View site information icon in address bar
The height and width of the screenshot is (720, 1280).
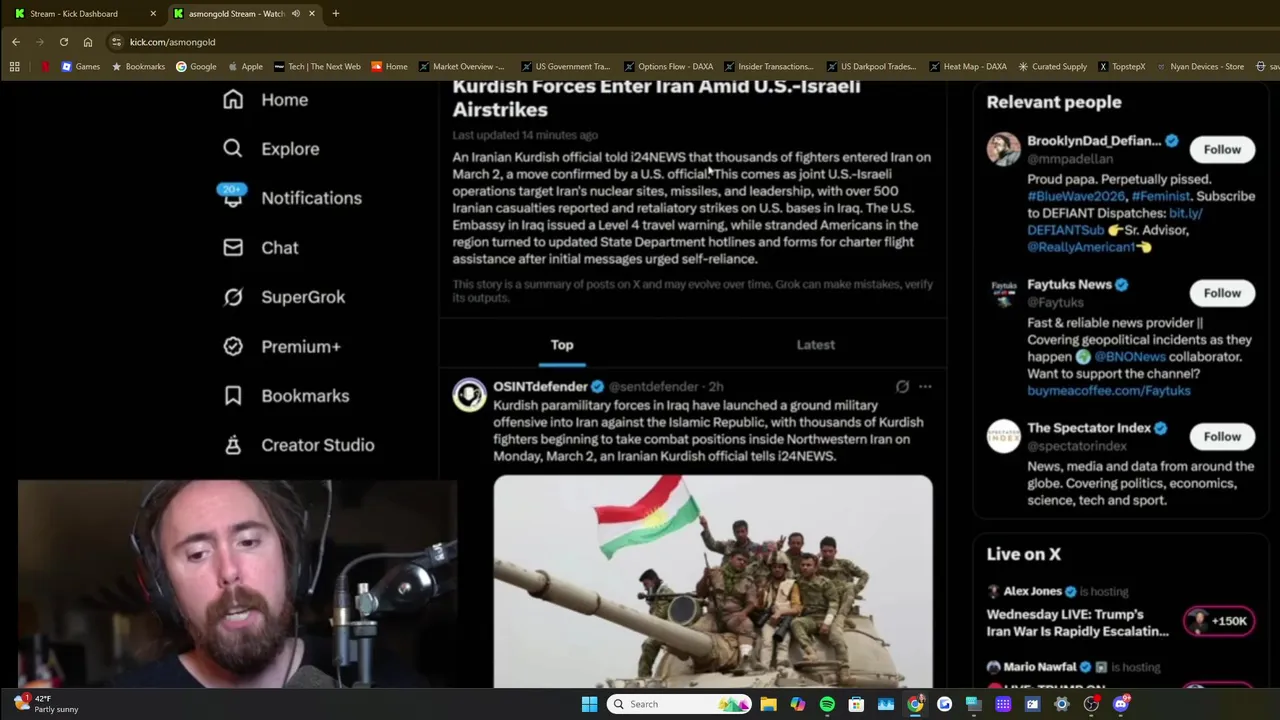point(117,42)
